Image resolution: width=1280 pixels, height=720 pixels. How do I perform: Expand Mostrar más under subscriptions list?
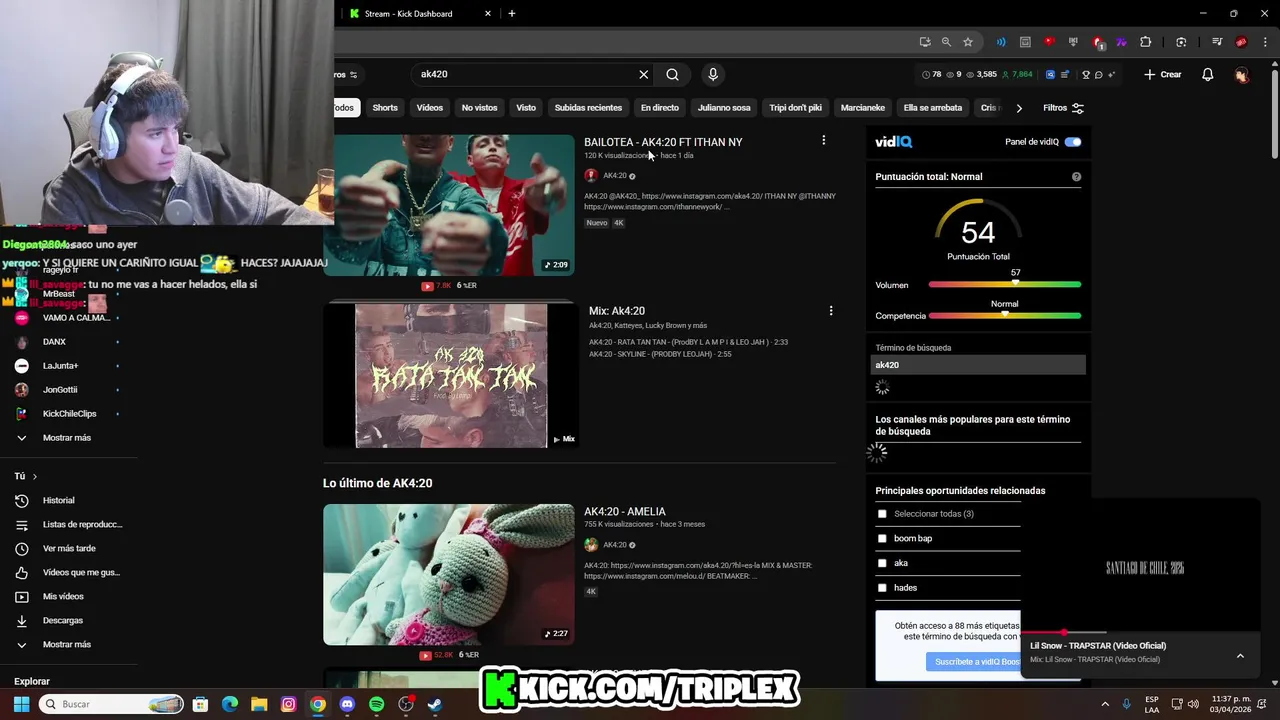tap(68, 437)
